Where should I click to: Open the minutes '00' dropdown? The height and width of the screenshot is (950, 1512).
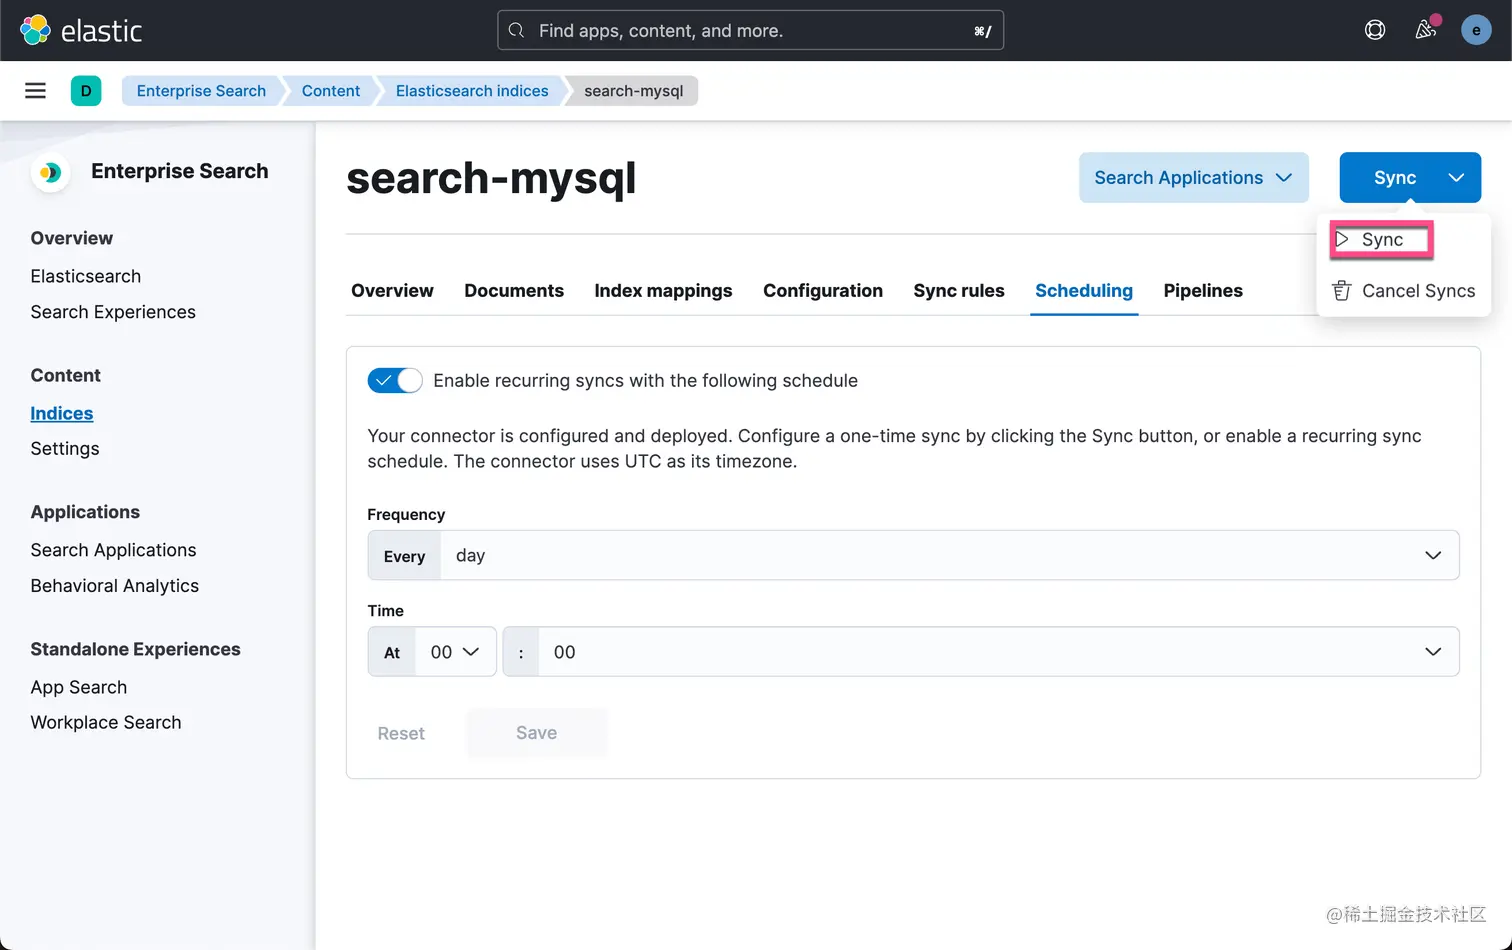click(998, 652)
